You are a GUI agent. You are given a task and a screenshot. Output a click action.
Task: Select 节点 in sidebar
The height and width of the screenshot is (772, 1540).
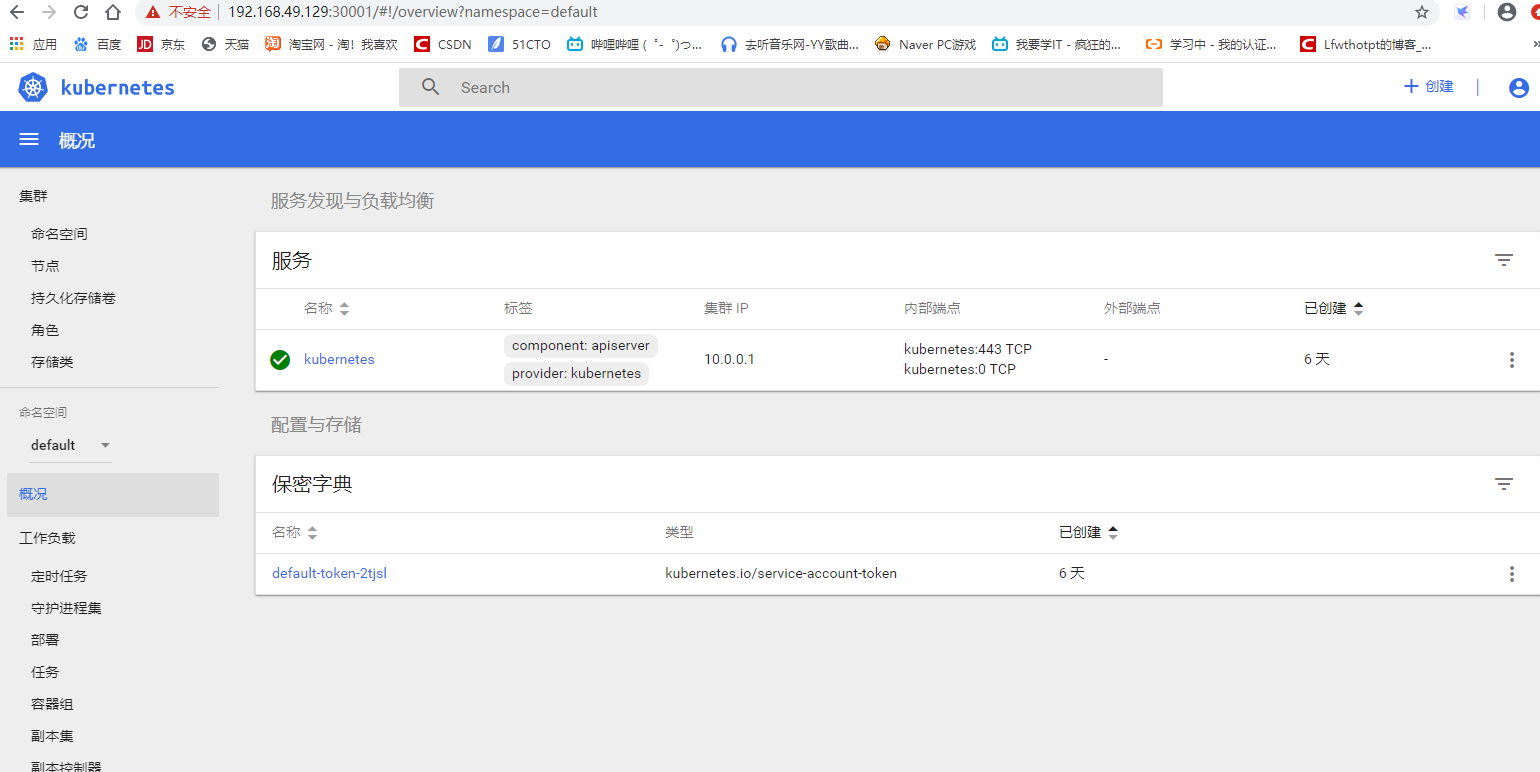(45, 266)
